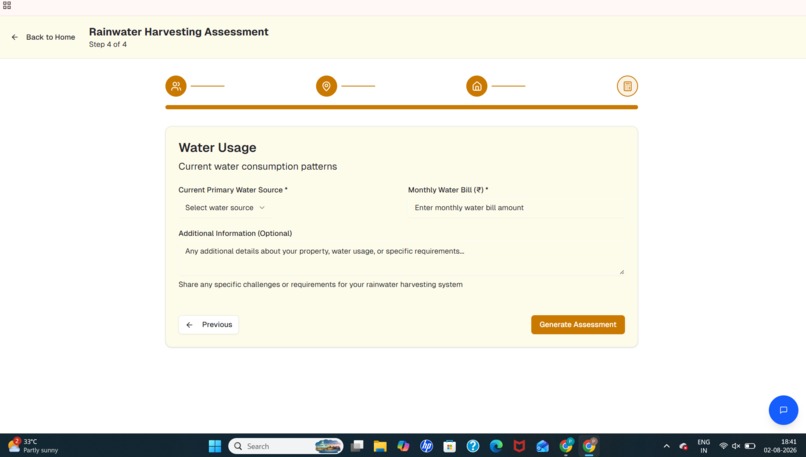Select the calculator step icon

point(627,86)
